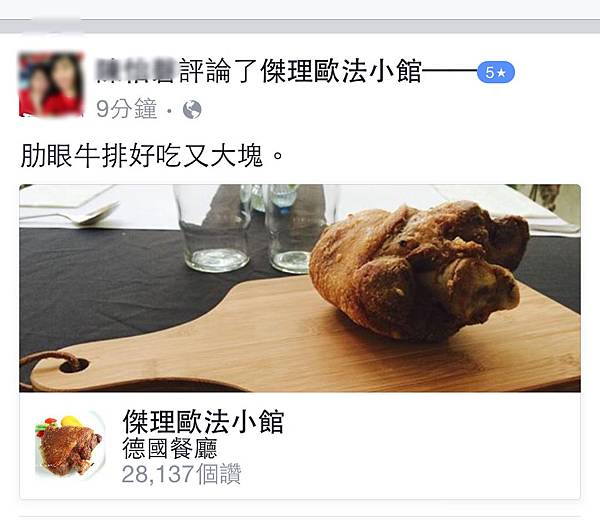The image size is (600, 532).
Task: Open the blurred reviewer name link
Action: [136, 71]
